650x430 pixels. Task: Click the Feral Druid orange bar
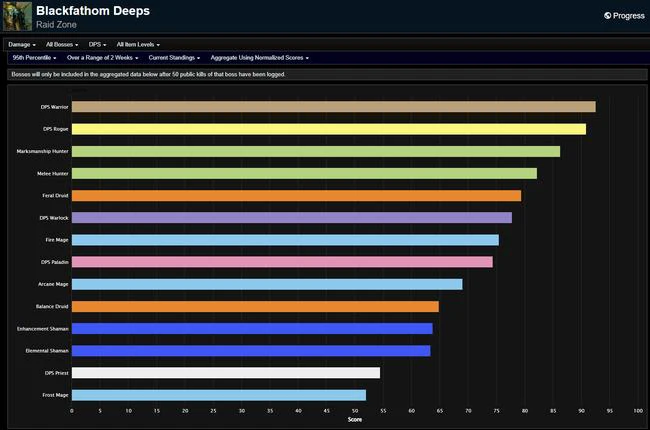pyautogui.click(x=296, y=196)
